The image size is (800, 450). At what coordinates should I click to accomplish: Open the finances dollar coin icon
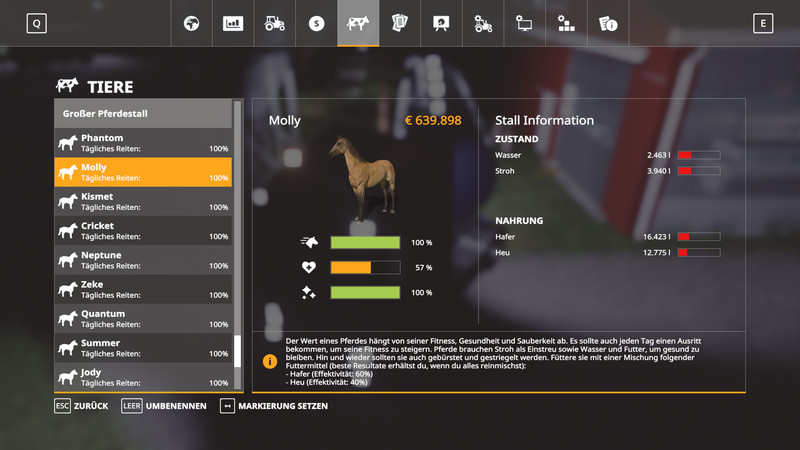(317, 23)
